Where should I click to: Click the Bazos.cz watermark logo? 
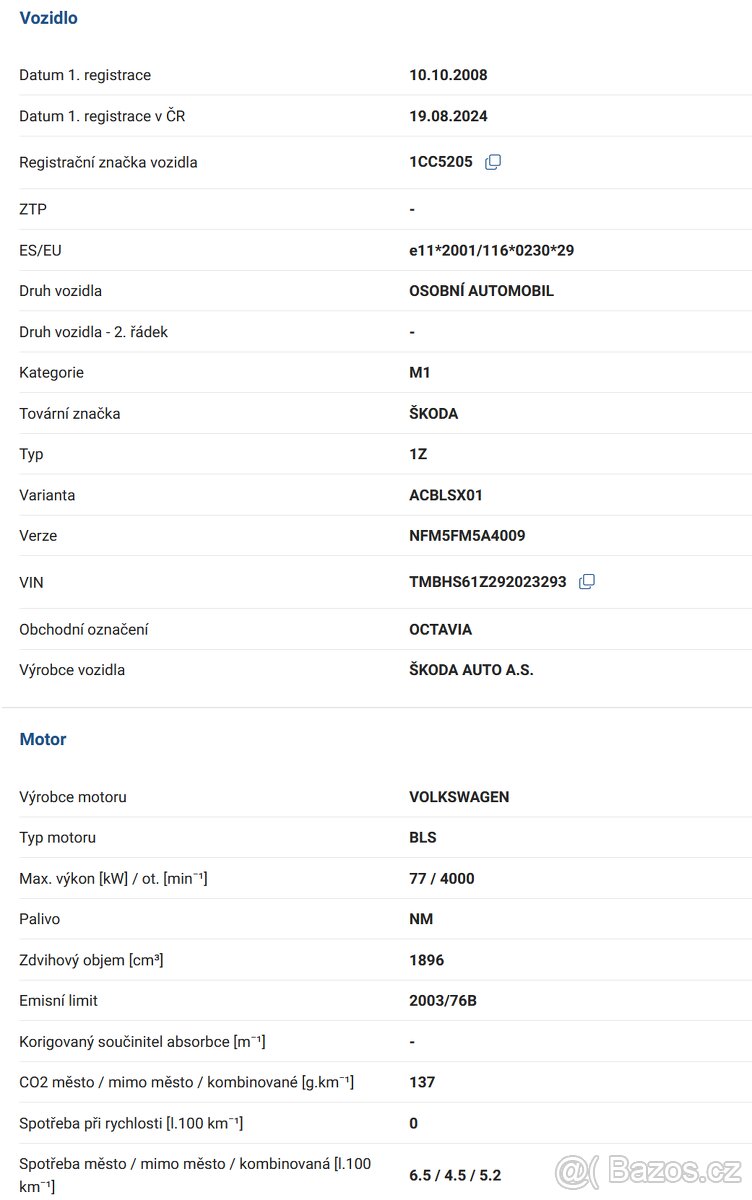point(648,1169)
